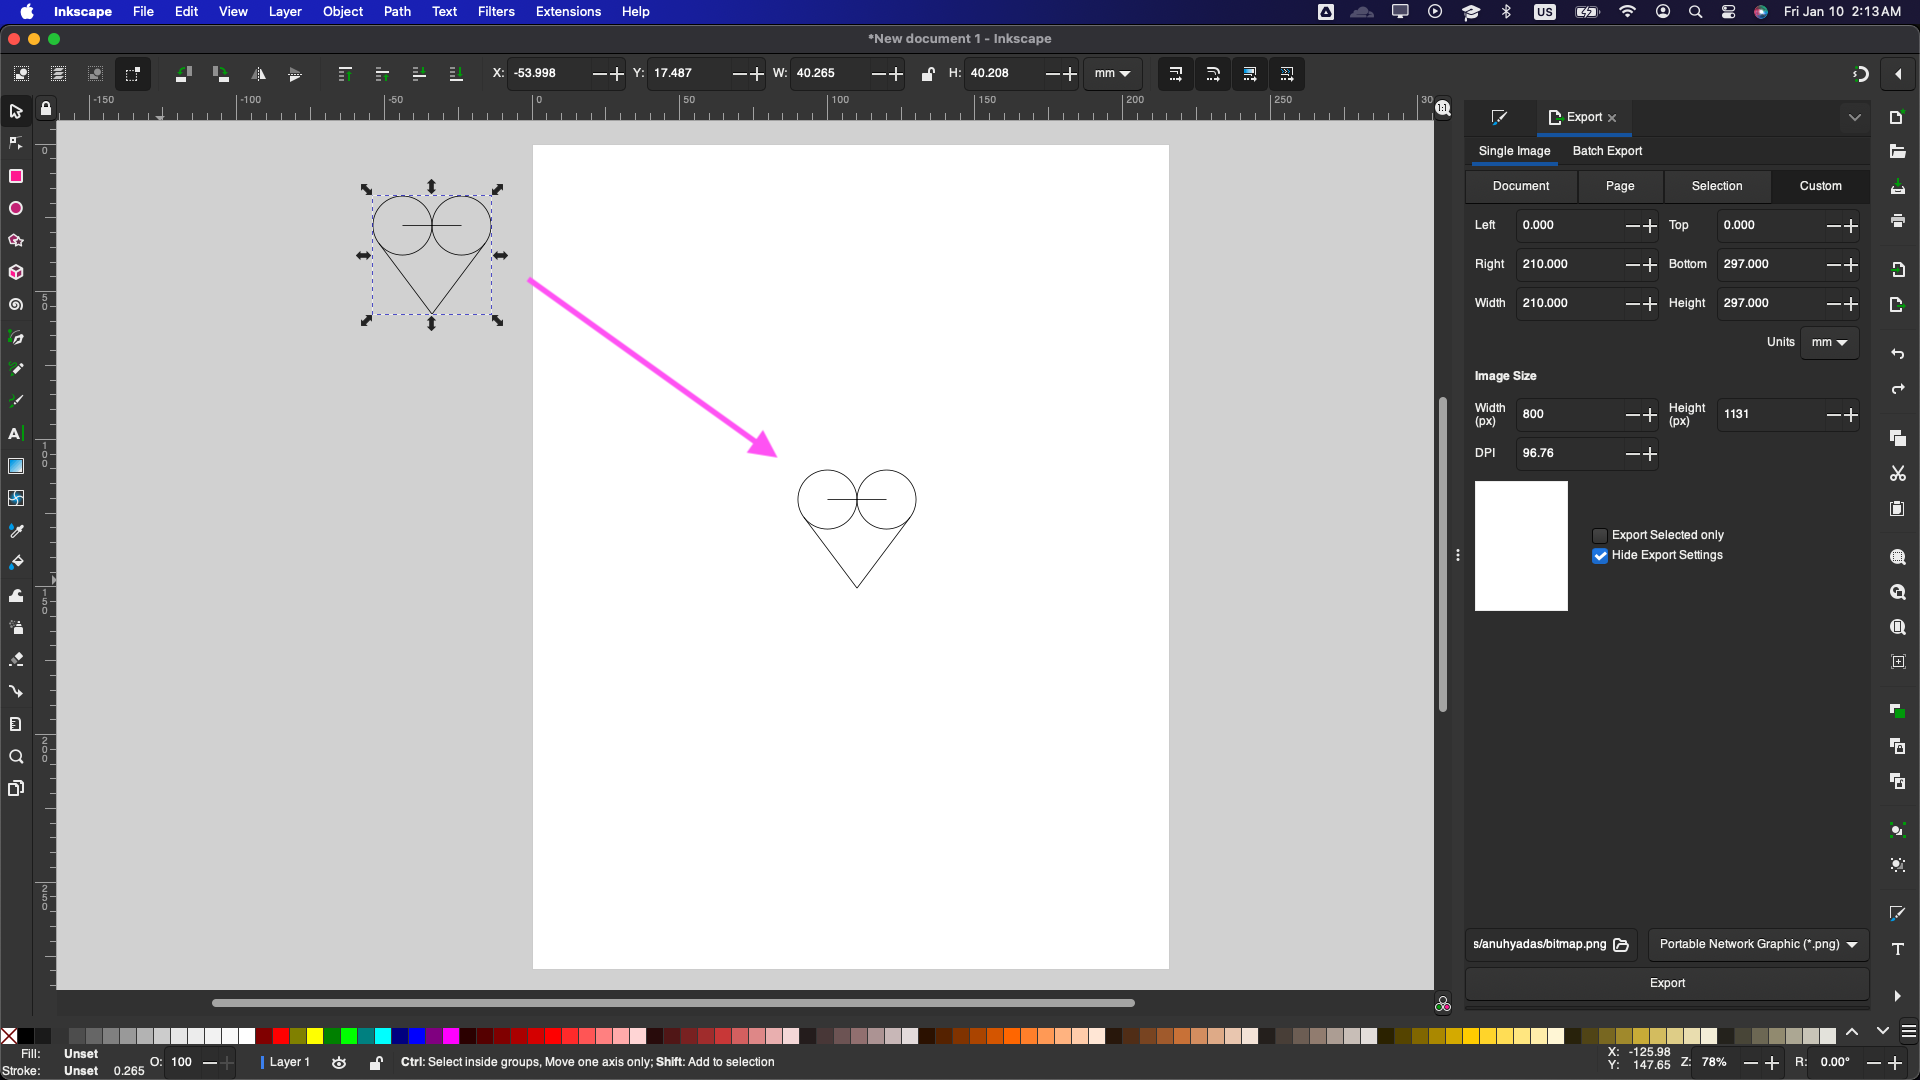Choose the Text tool
Viewport: 1920px width, 1080px height.
point(16,434)
